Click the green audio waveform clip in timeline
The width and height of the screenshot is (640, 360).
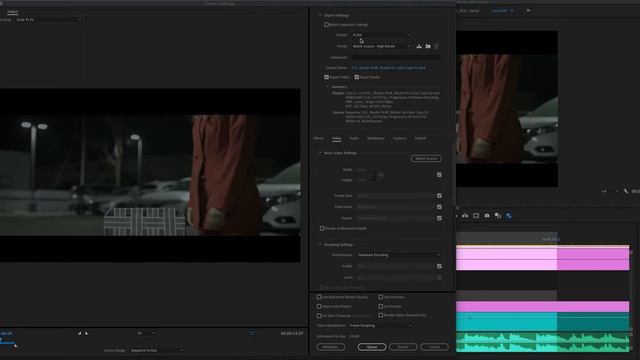point(542,342)
